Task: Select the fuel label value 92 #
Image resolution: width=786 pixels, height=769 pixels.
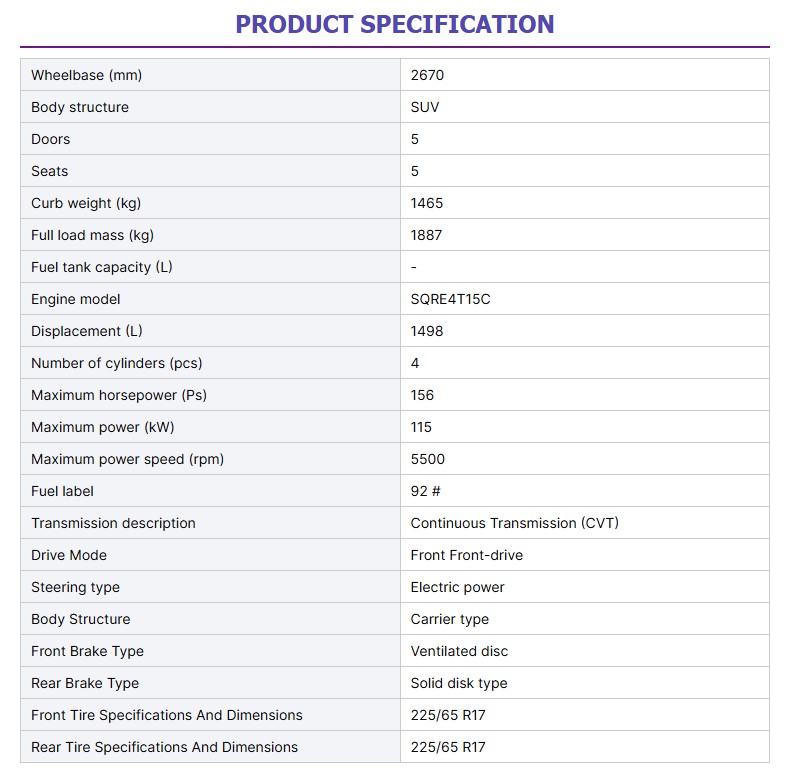Action: click(426, 491)
